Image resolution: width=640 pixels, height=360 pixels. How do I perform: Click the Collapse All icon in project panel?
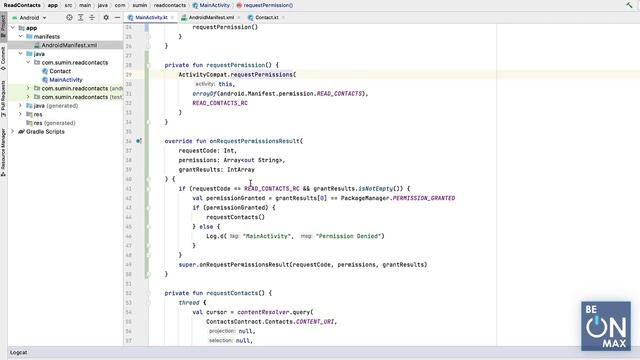pos(92,18)
